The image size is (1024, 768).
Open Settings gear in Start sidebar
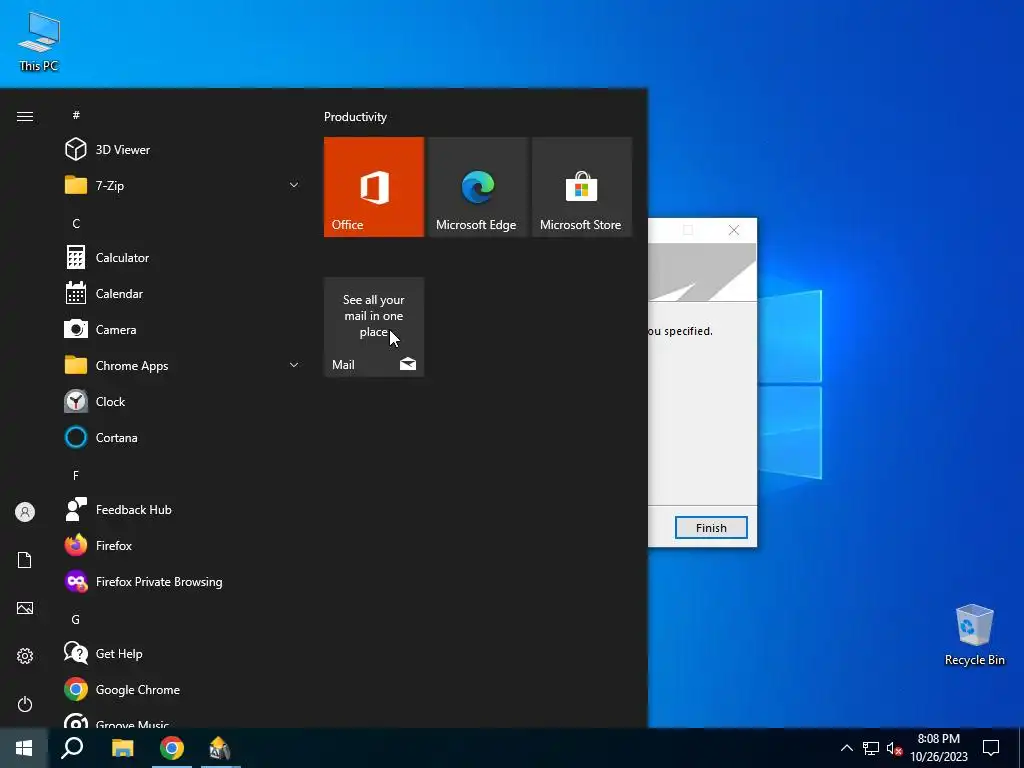25,656
